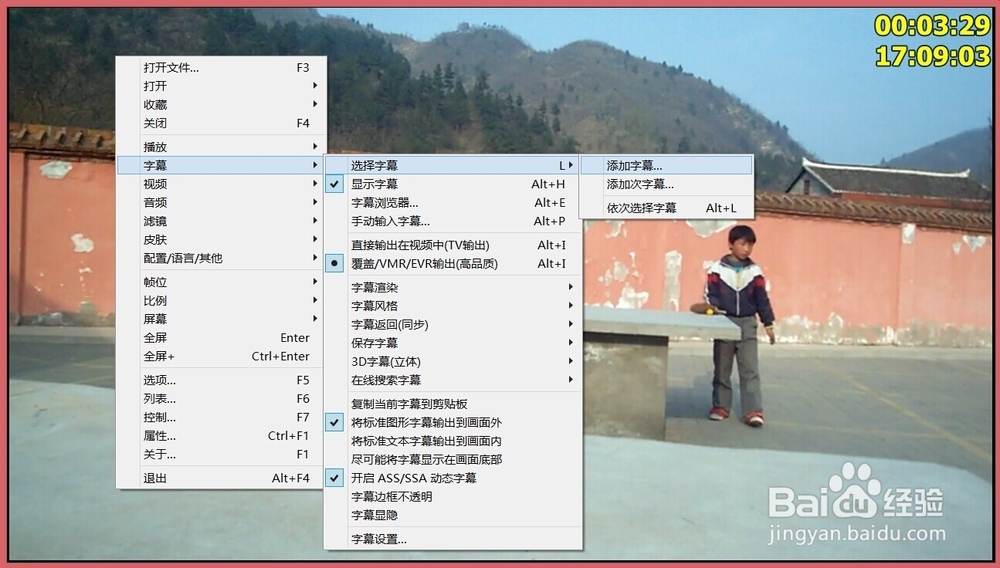Select 依次选择字幕 Alt+L entry
Viewport: 1000px width, 568px height.
click(666, 208)
